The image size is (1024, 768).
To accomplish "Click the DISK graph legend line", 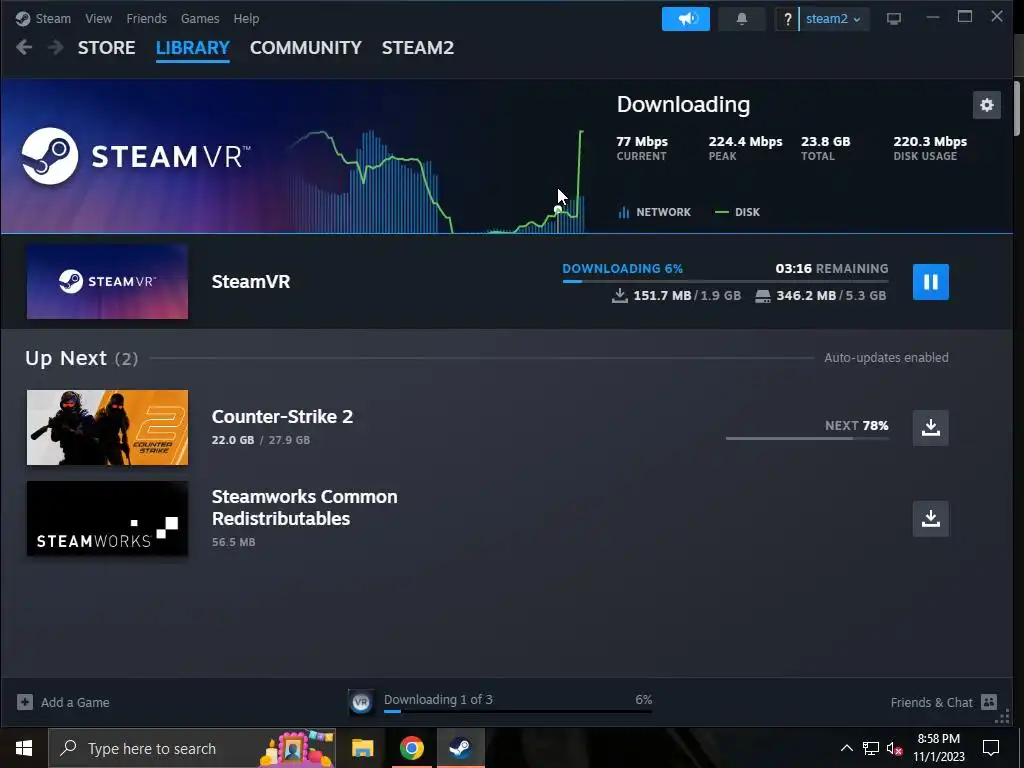I will [x=722, y=212].
